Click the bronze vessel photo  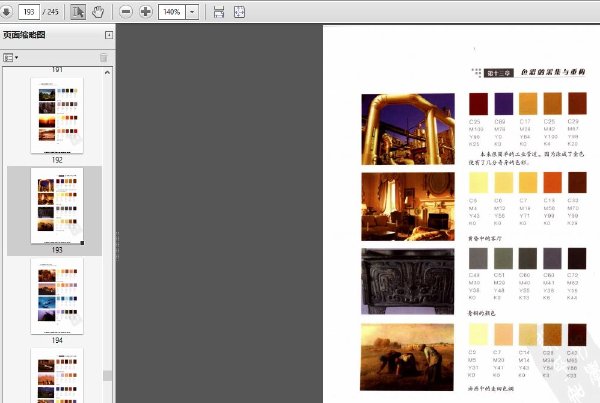pyautogui.click(x=408, y=281)
